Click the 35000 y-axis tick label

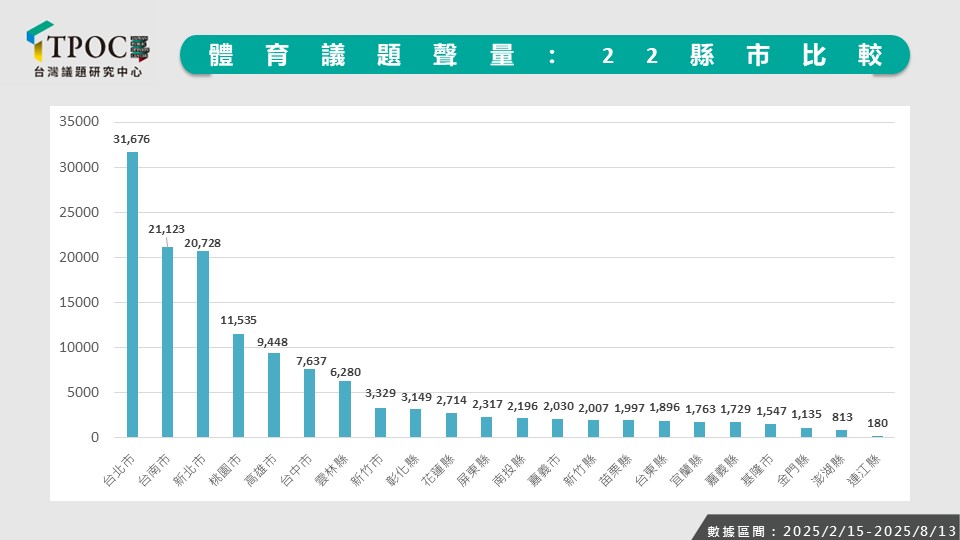pos(80,122)
